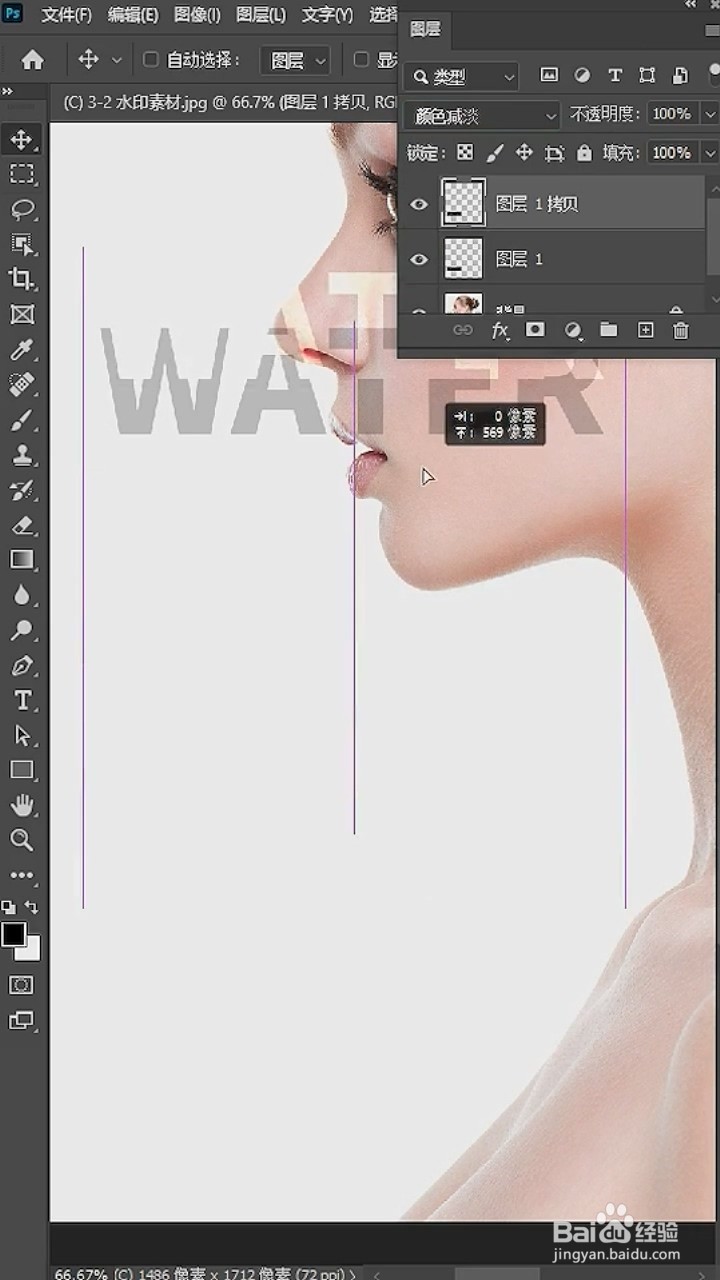The height and width of the screenshot is (1280, 720).
Task: Open the 编辑(E) menu
Action: (x=133, y=15)
